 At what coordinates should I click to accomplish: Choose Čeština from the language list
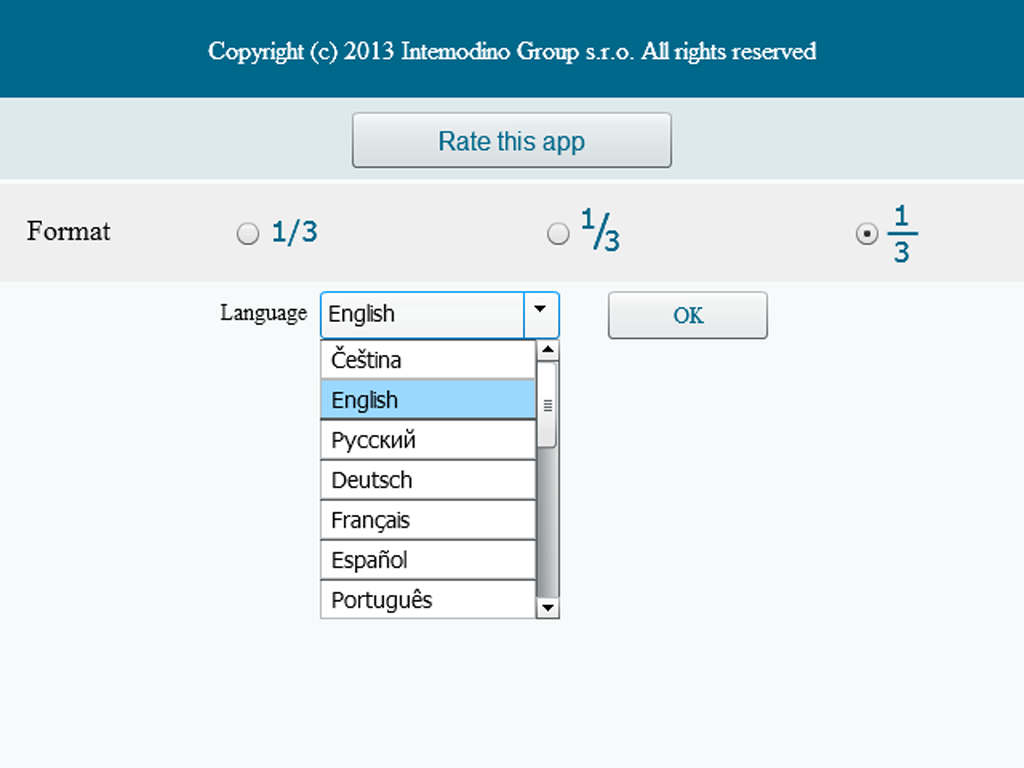(428, 360)
